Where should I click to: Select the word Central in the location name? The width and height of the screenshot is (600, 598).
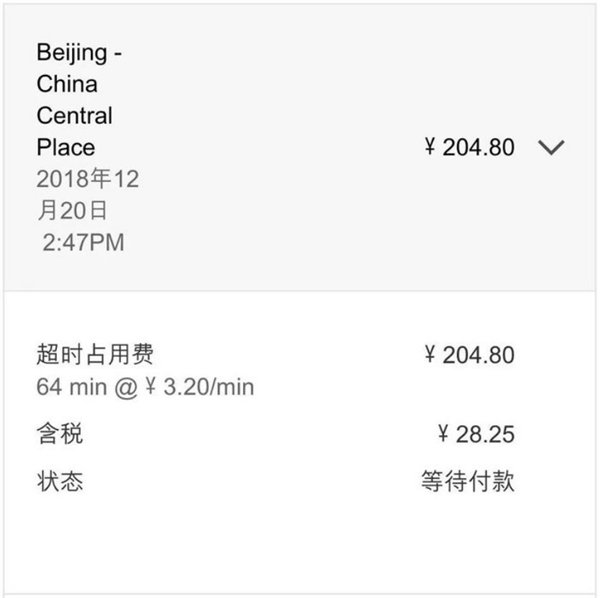[x=75, y=116]
